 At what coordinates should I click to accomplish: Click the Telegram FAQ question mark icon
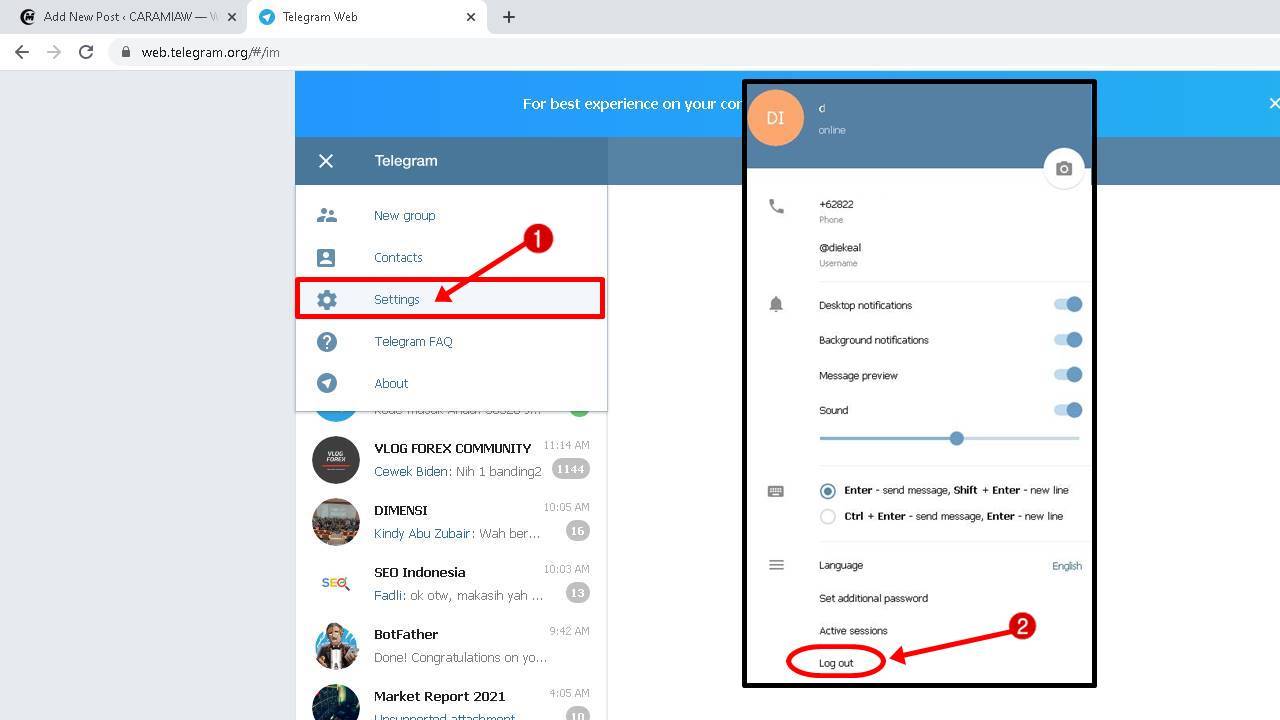click(327, 342)
